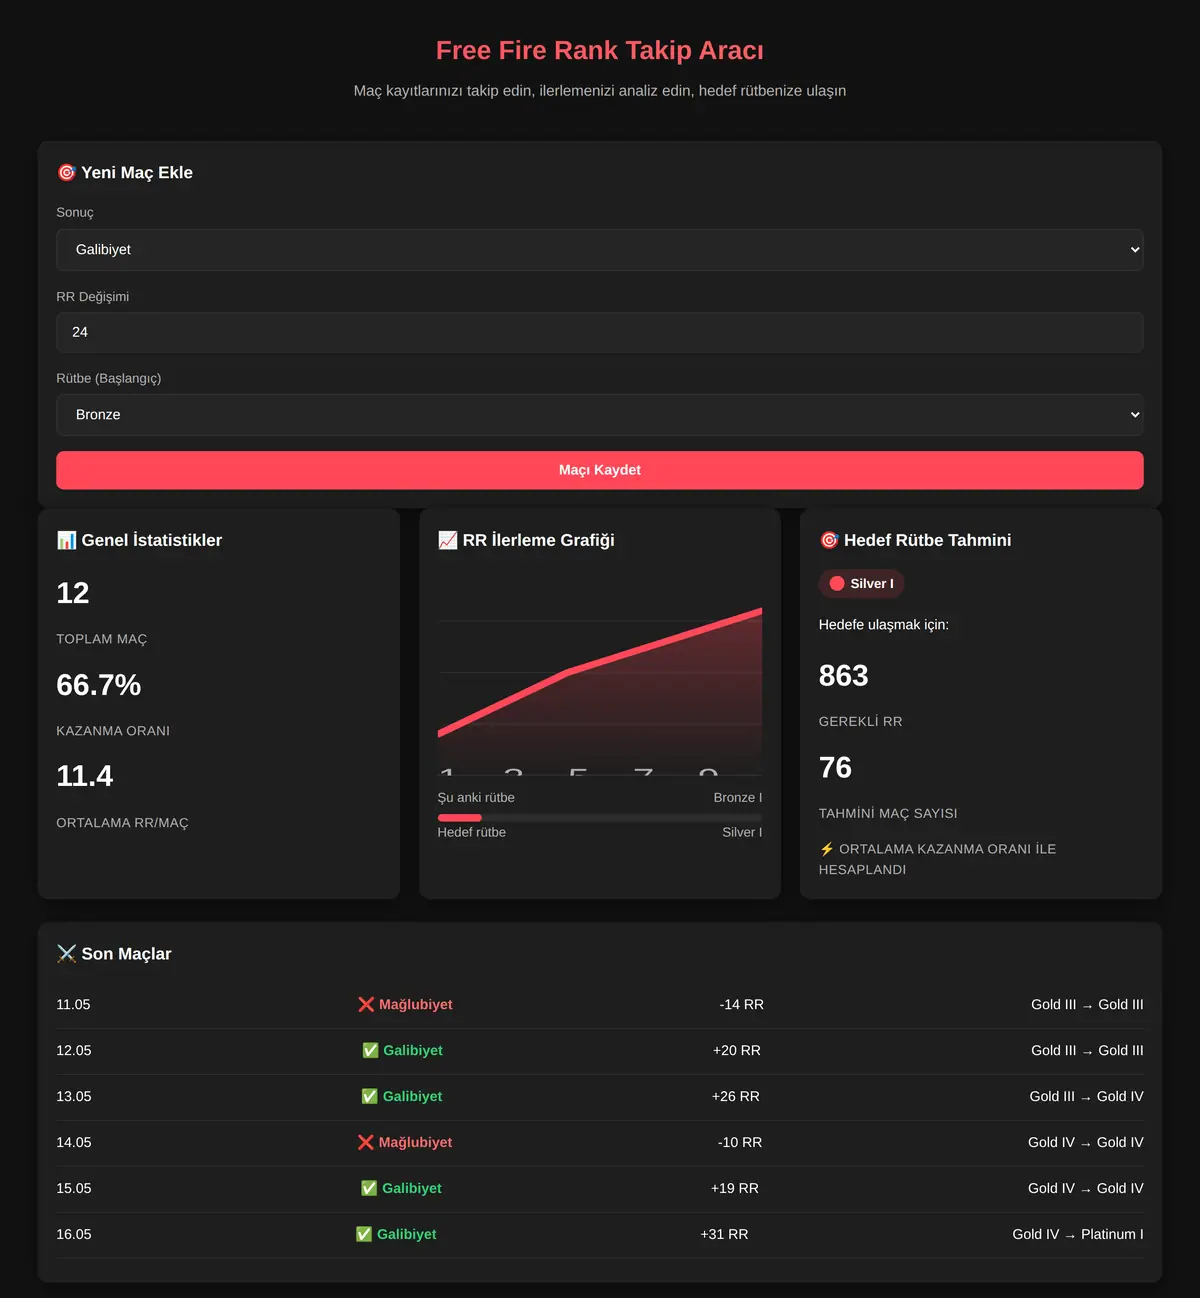Click the Maçı Kaydet button
This screenshot has width=1200, height=1298.
coord(600,470)
